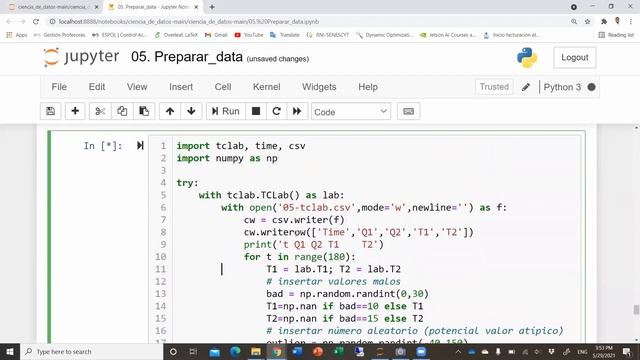
Task: Run the current cell
Action: click(x=226, y=111)
